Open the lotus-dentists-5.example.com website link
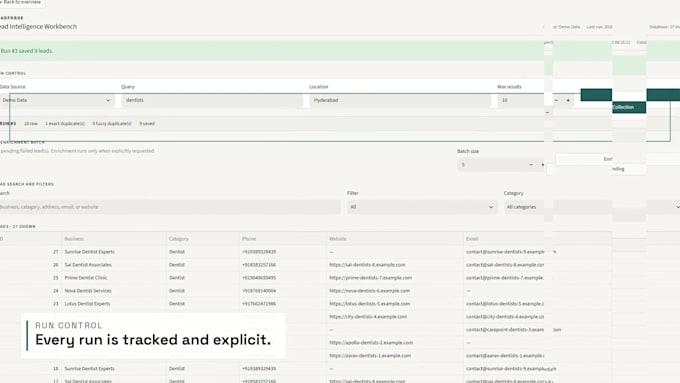 369,304
